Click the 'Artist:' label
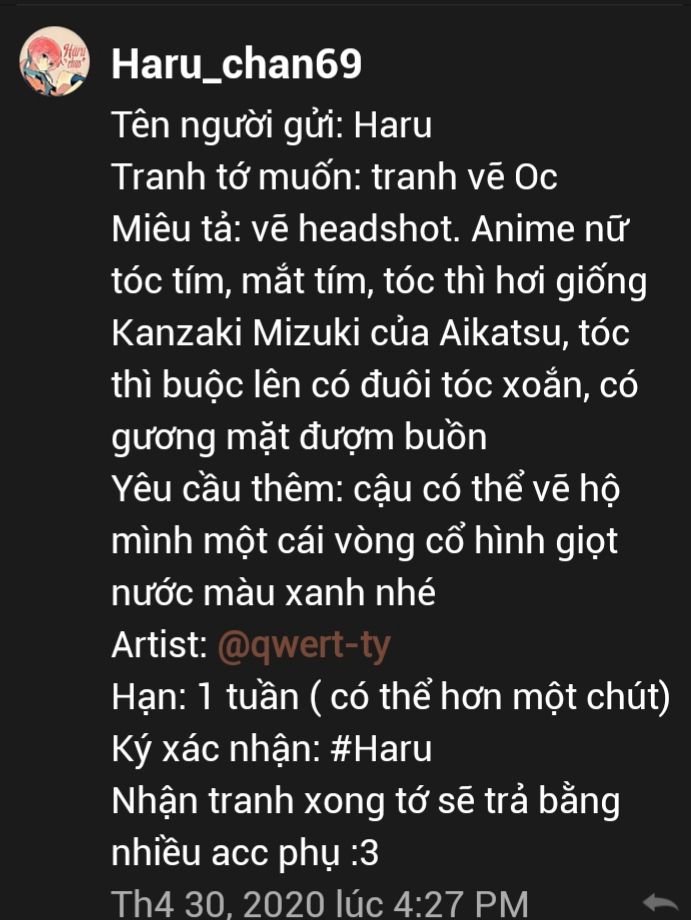Screen dimensions: 691x920 (x=159, y=645)
